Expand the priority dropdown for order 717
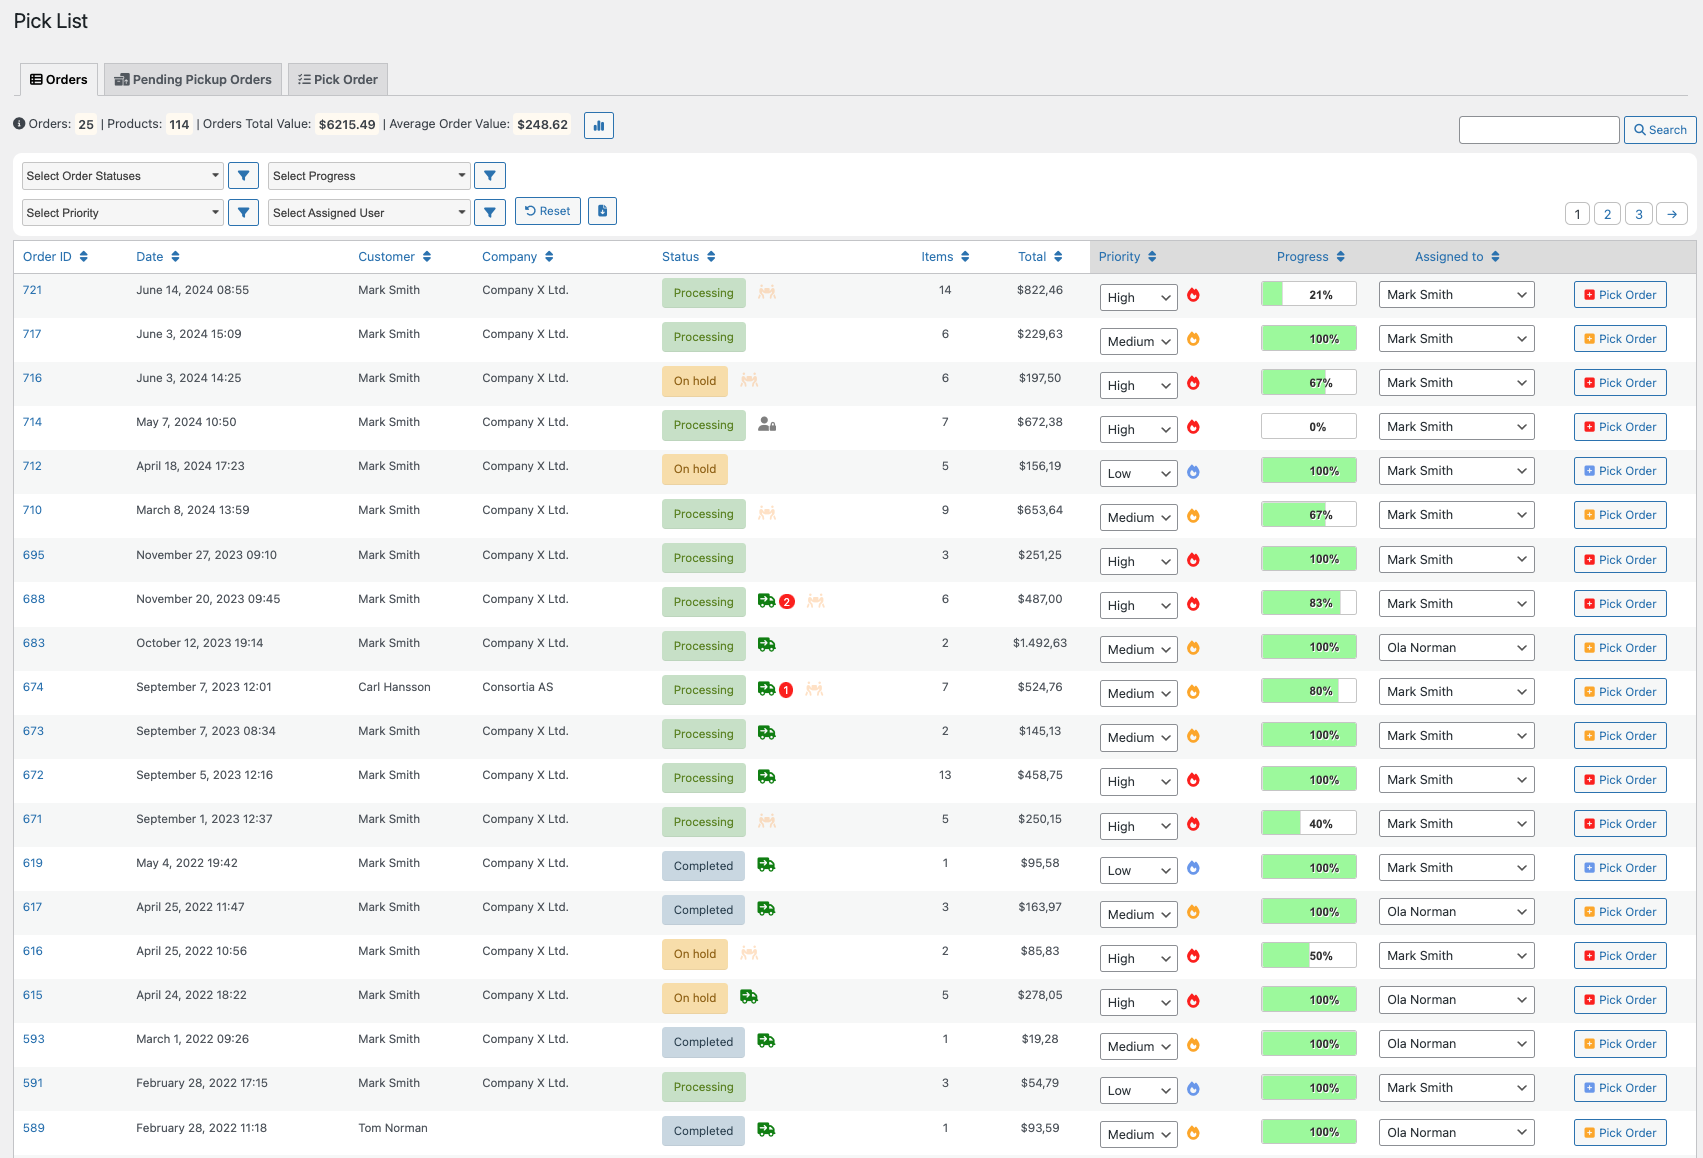The width and height of the screenshot is (1703, 1158). tap(1138, 342)
